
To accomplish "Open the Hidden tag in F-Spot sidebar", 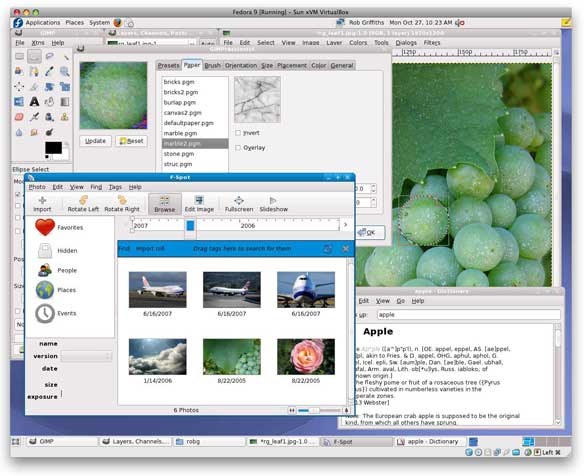I will tap(58, 251).
